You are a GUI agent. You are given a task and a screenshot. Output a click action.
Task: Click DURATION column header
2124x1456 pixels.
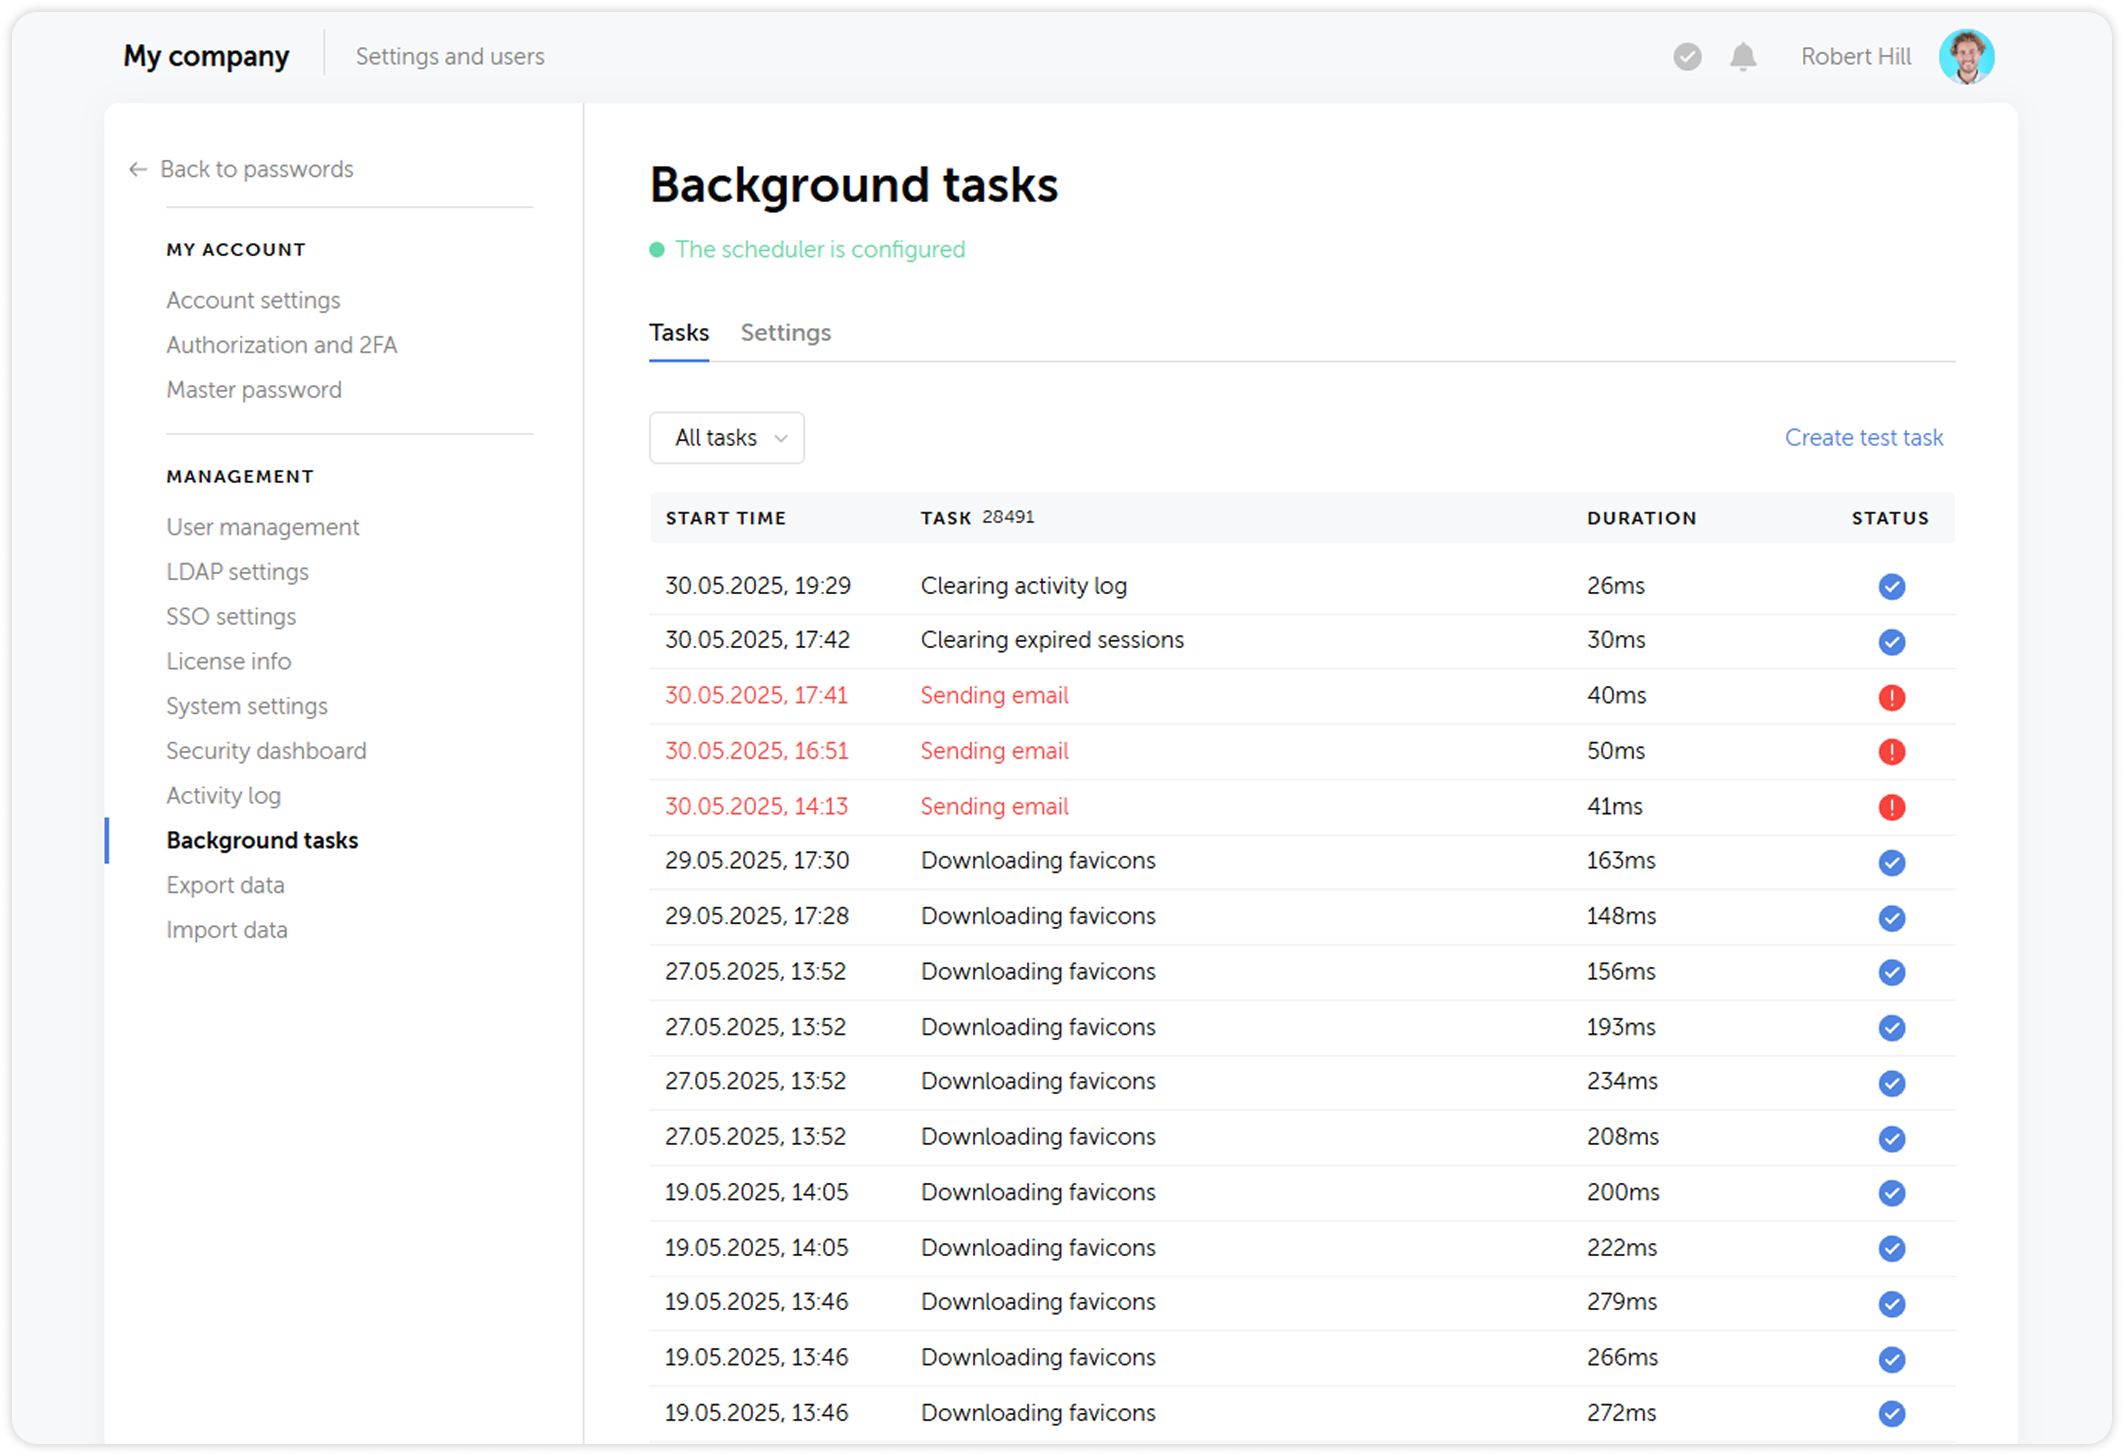[x=1642, y=518]
